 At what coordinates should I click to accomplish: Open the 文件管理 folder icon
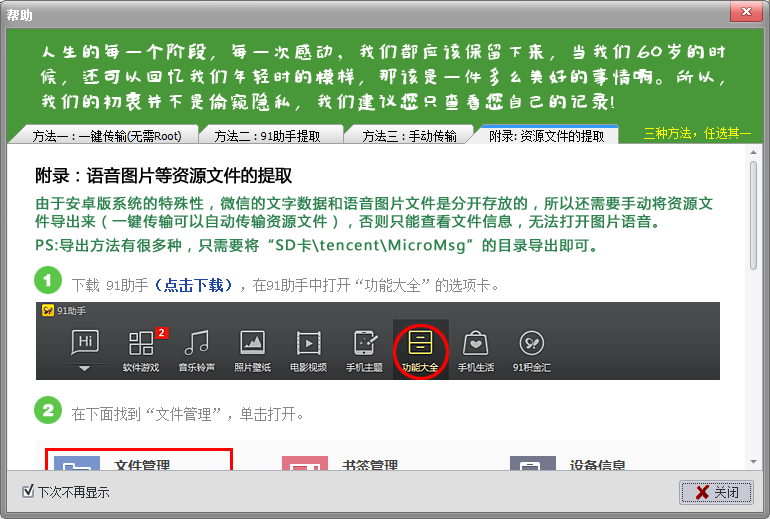tap(71, 466)
